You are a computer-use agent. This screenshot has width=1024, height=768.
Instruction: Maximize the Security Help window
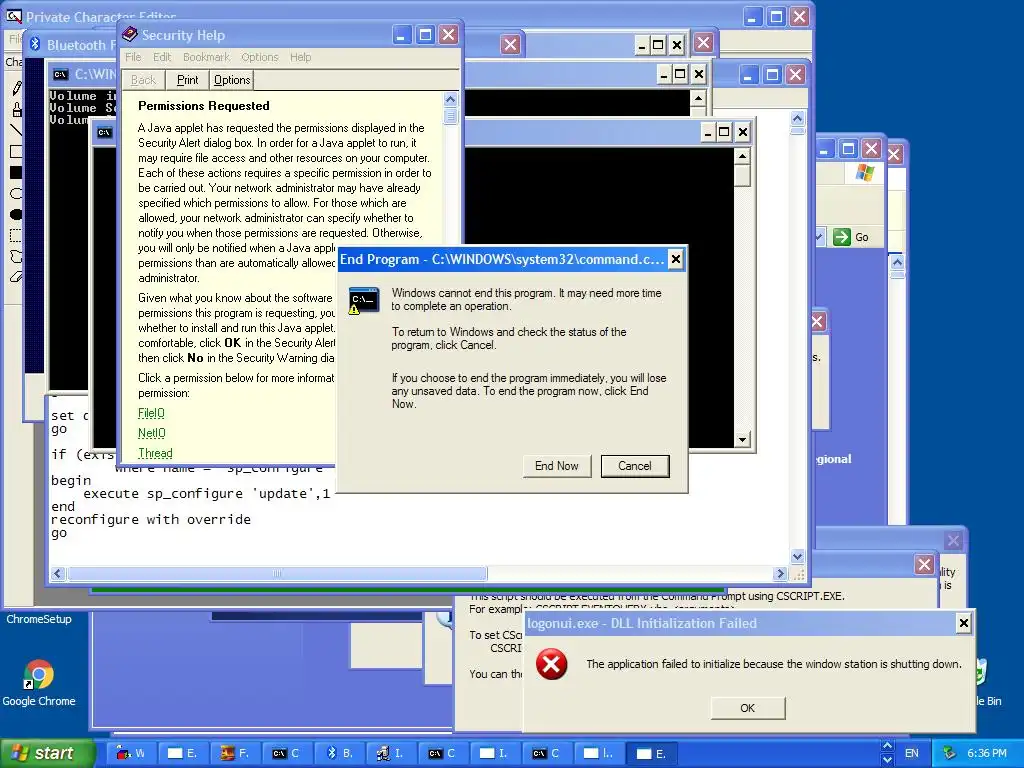(x=424, y=35)
